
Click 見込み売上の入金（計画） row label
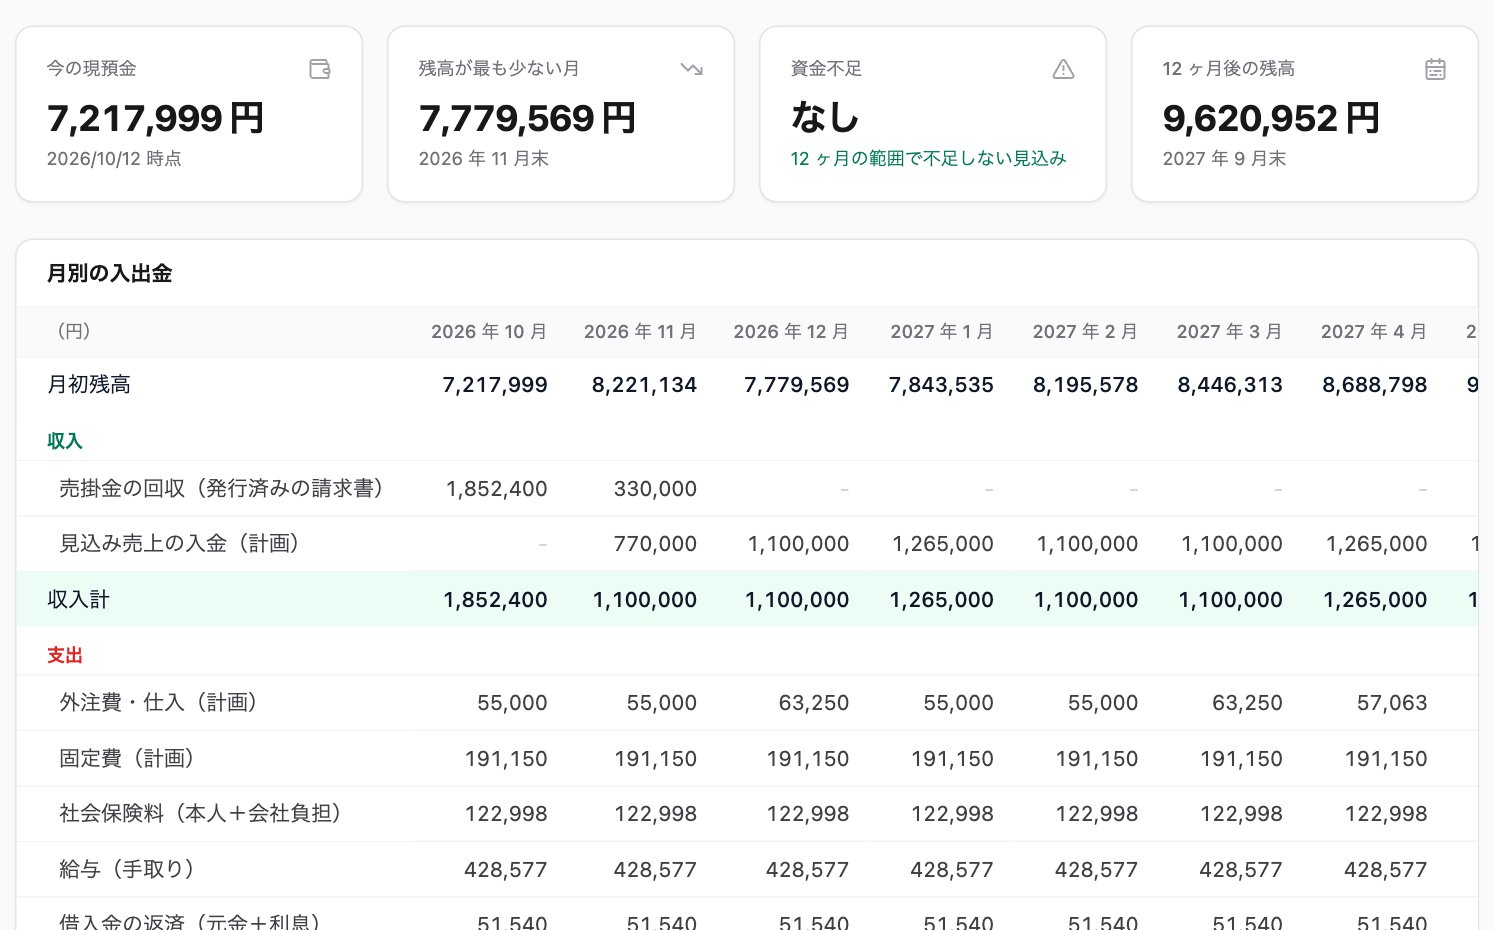pyautogui.click(x=179, y=543)
